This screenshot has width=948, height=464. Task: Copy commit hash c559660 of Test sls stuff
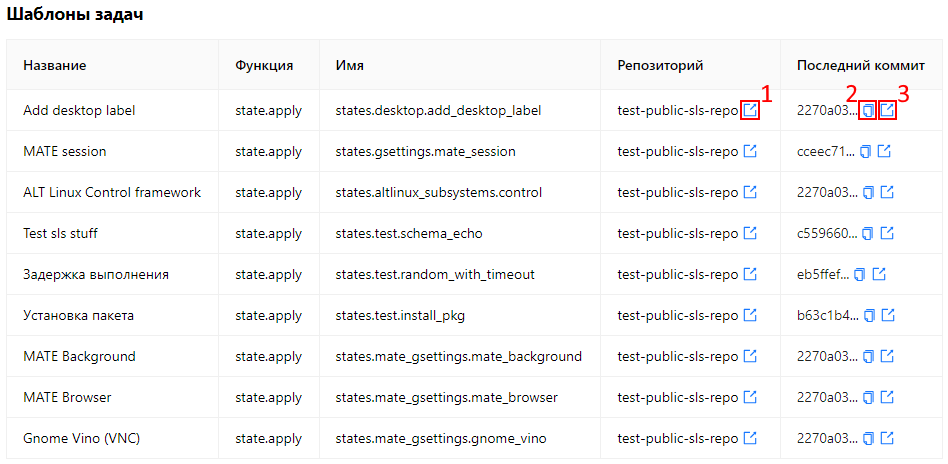point(868,233)
